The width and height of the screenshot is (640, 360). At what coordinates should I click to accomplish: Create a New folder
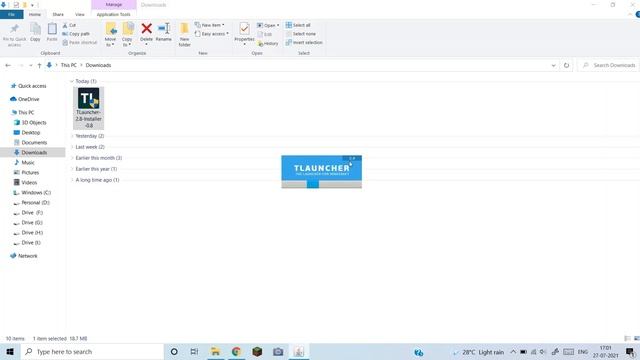coord(184,35)
